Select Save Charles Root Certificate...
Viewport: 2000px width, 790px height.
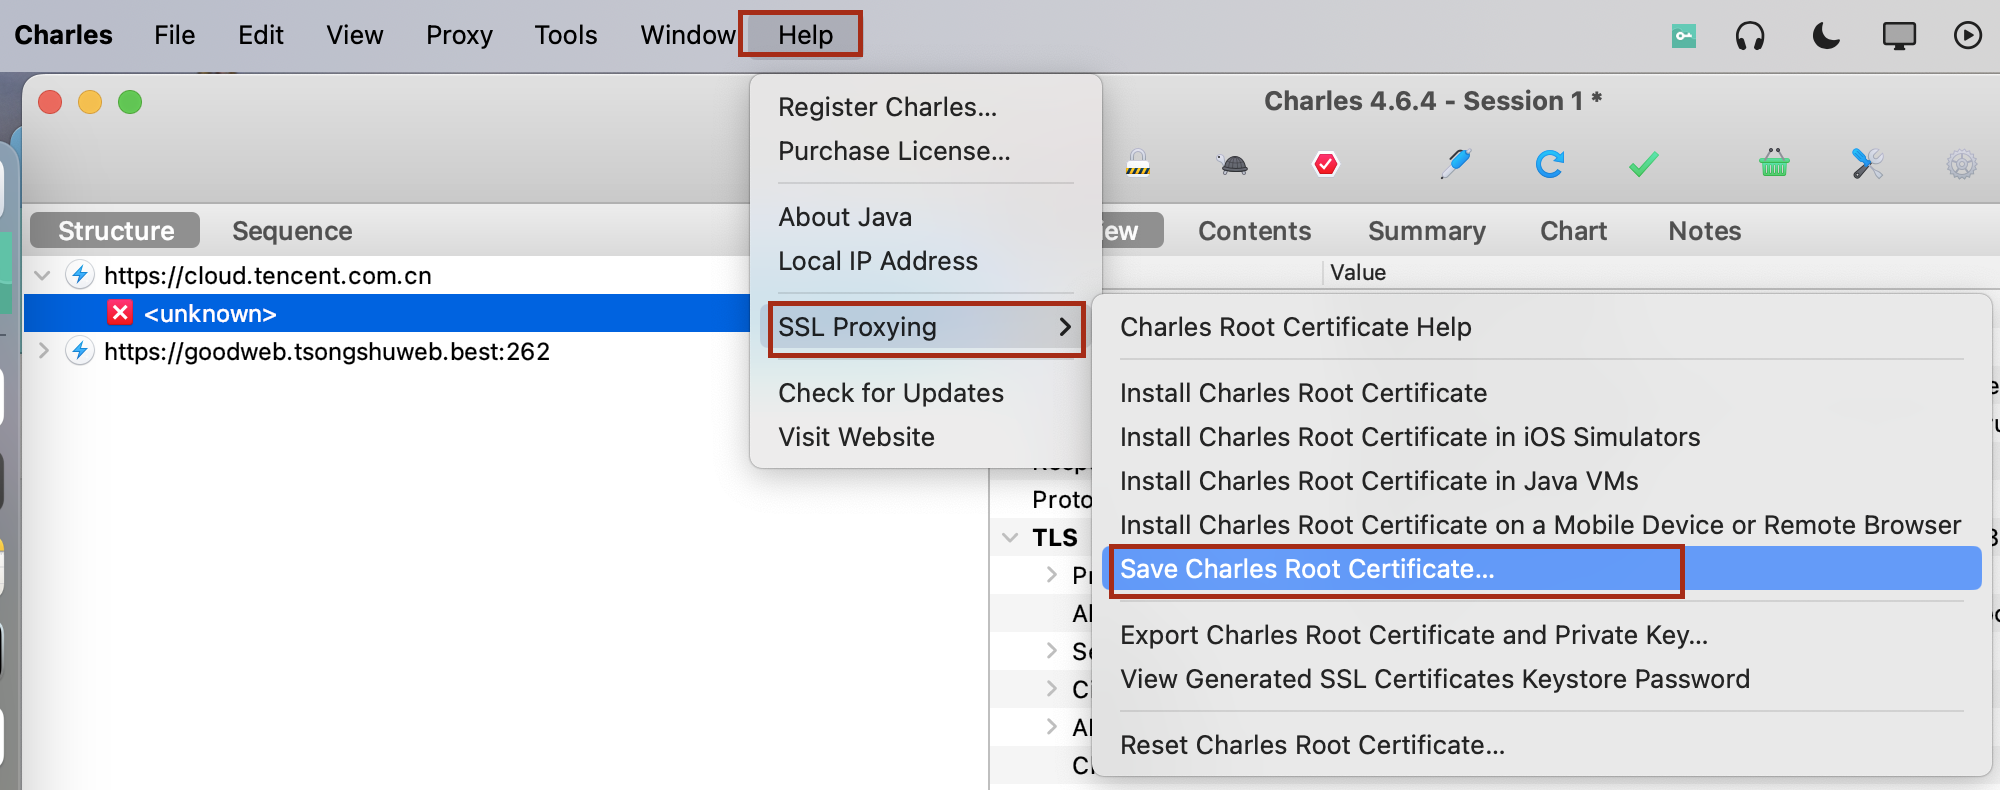tap(1541, 569)
